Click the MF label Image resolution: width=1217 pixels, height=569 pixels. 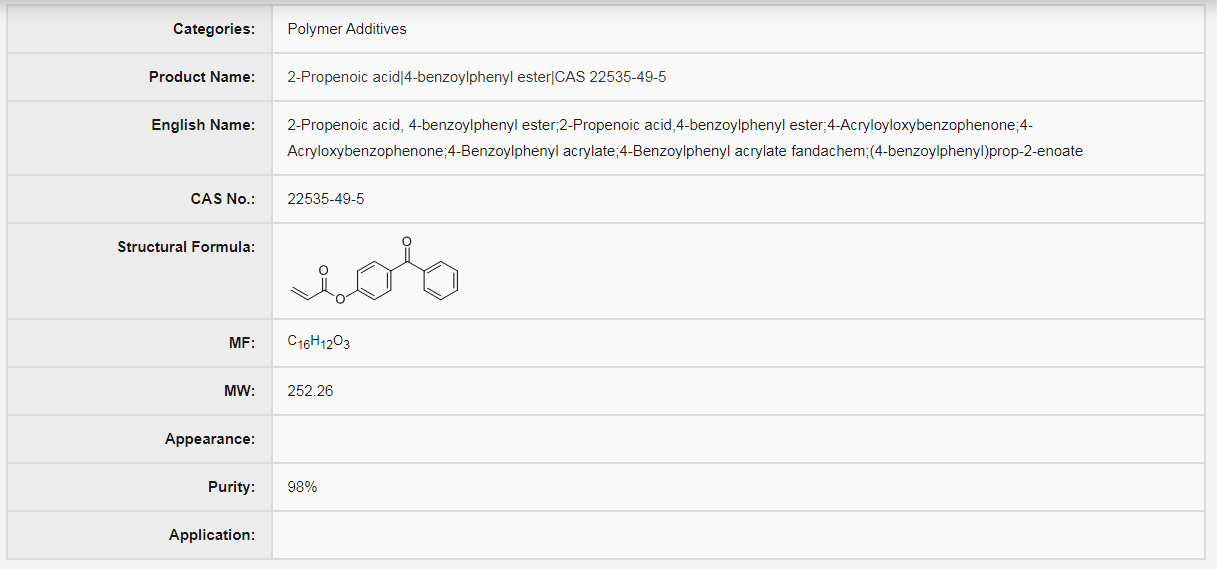[243, 343]
